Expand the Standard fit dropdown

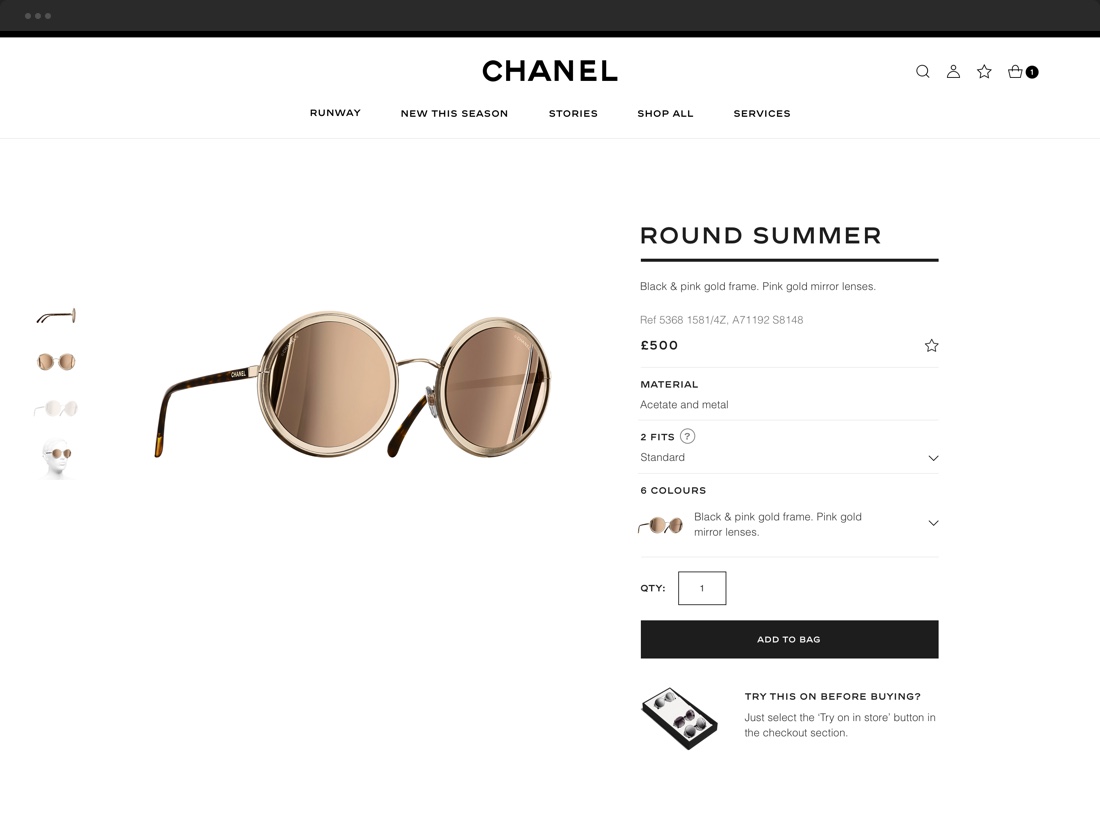coord(789,457)
